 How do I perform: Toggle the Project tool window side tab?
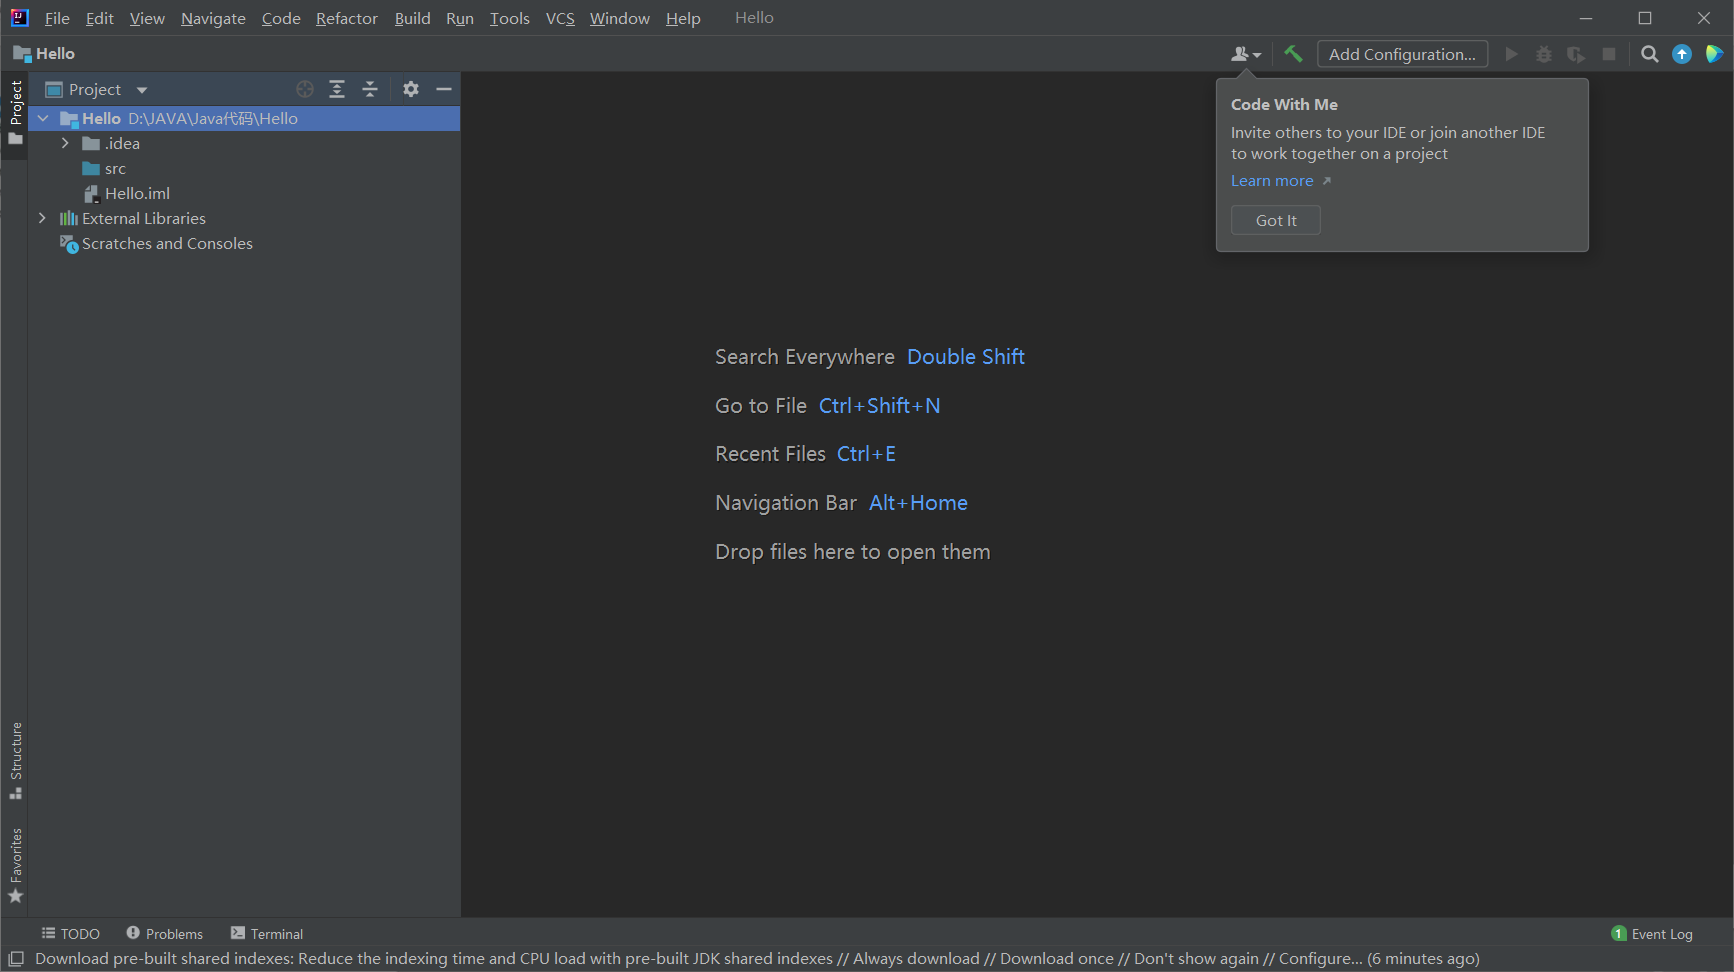click(x=15, y=113)
